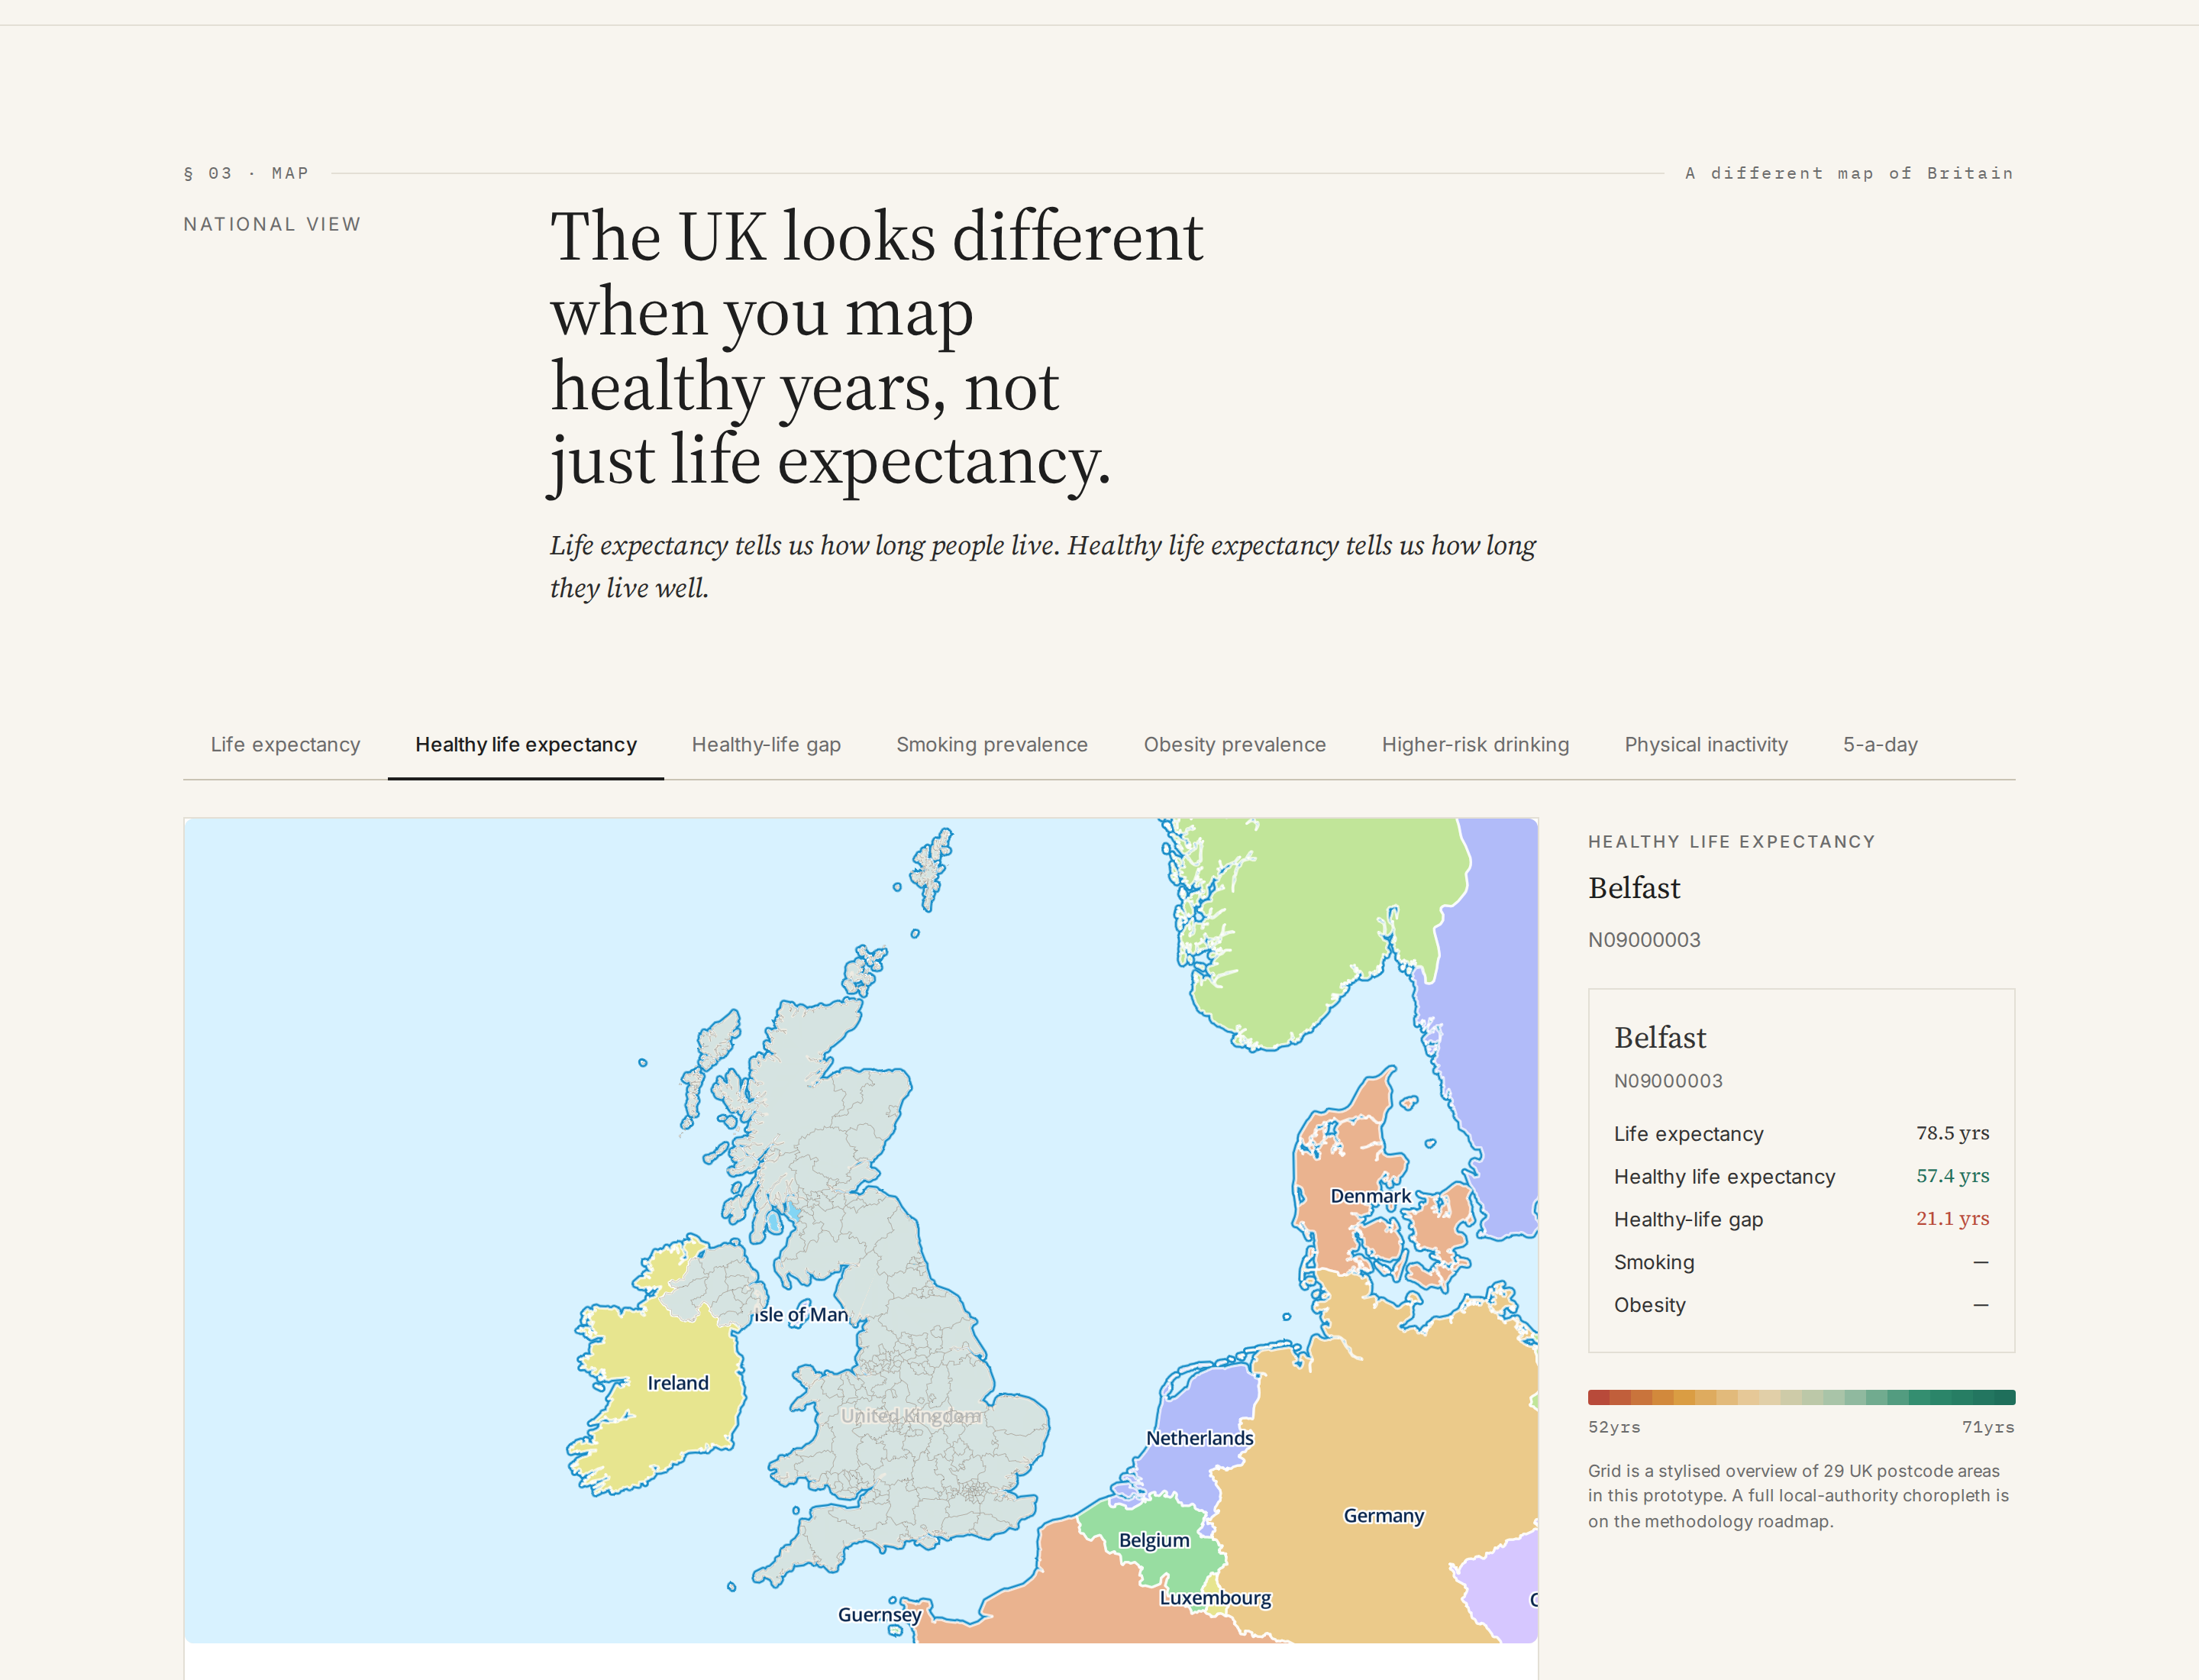Switch to the Obesity prevalence tab
The height and width of the screenshot is (1680, 2199).
(1234, 745)
